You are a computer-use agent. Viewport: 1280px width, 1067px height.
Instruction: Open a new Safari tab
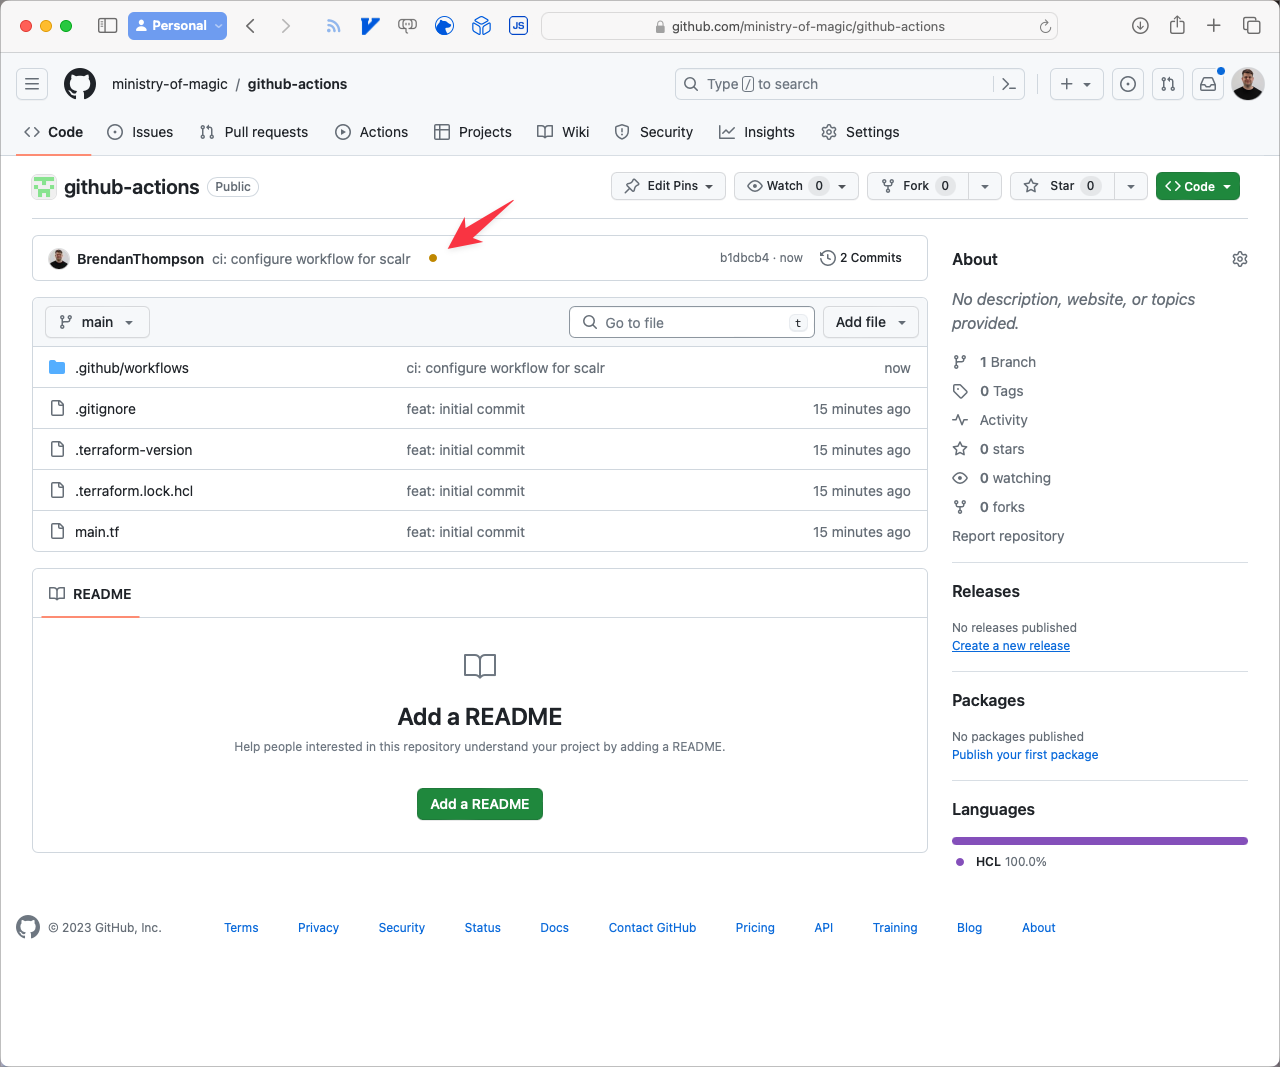coord(1214,26)
